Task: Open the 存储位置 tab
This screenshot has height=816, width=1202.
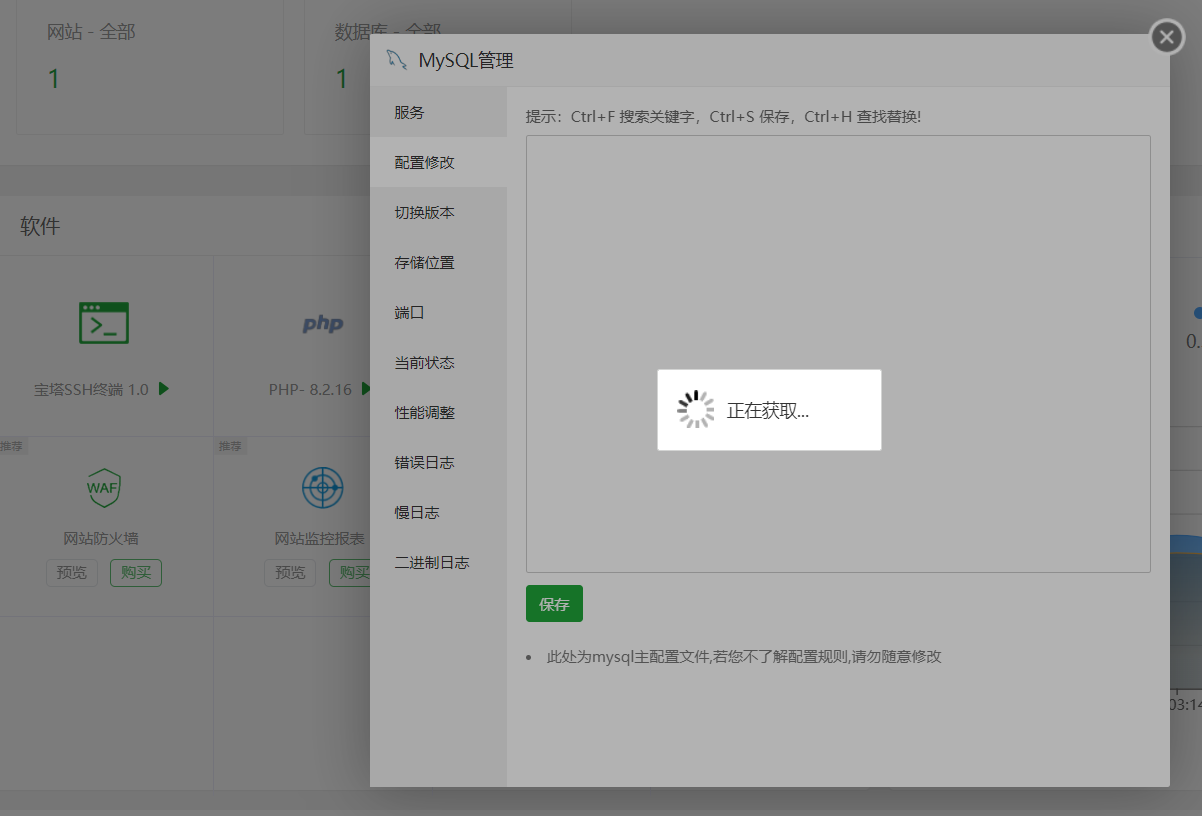Action: 438,263
